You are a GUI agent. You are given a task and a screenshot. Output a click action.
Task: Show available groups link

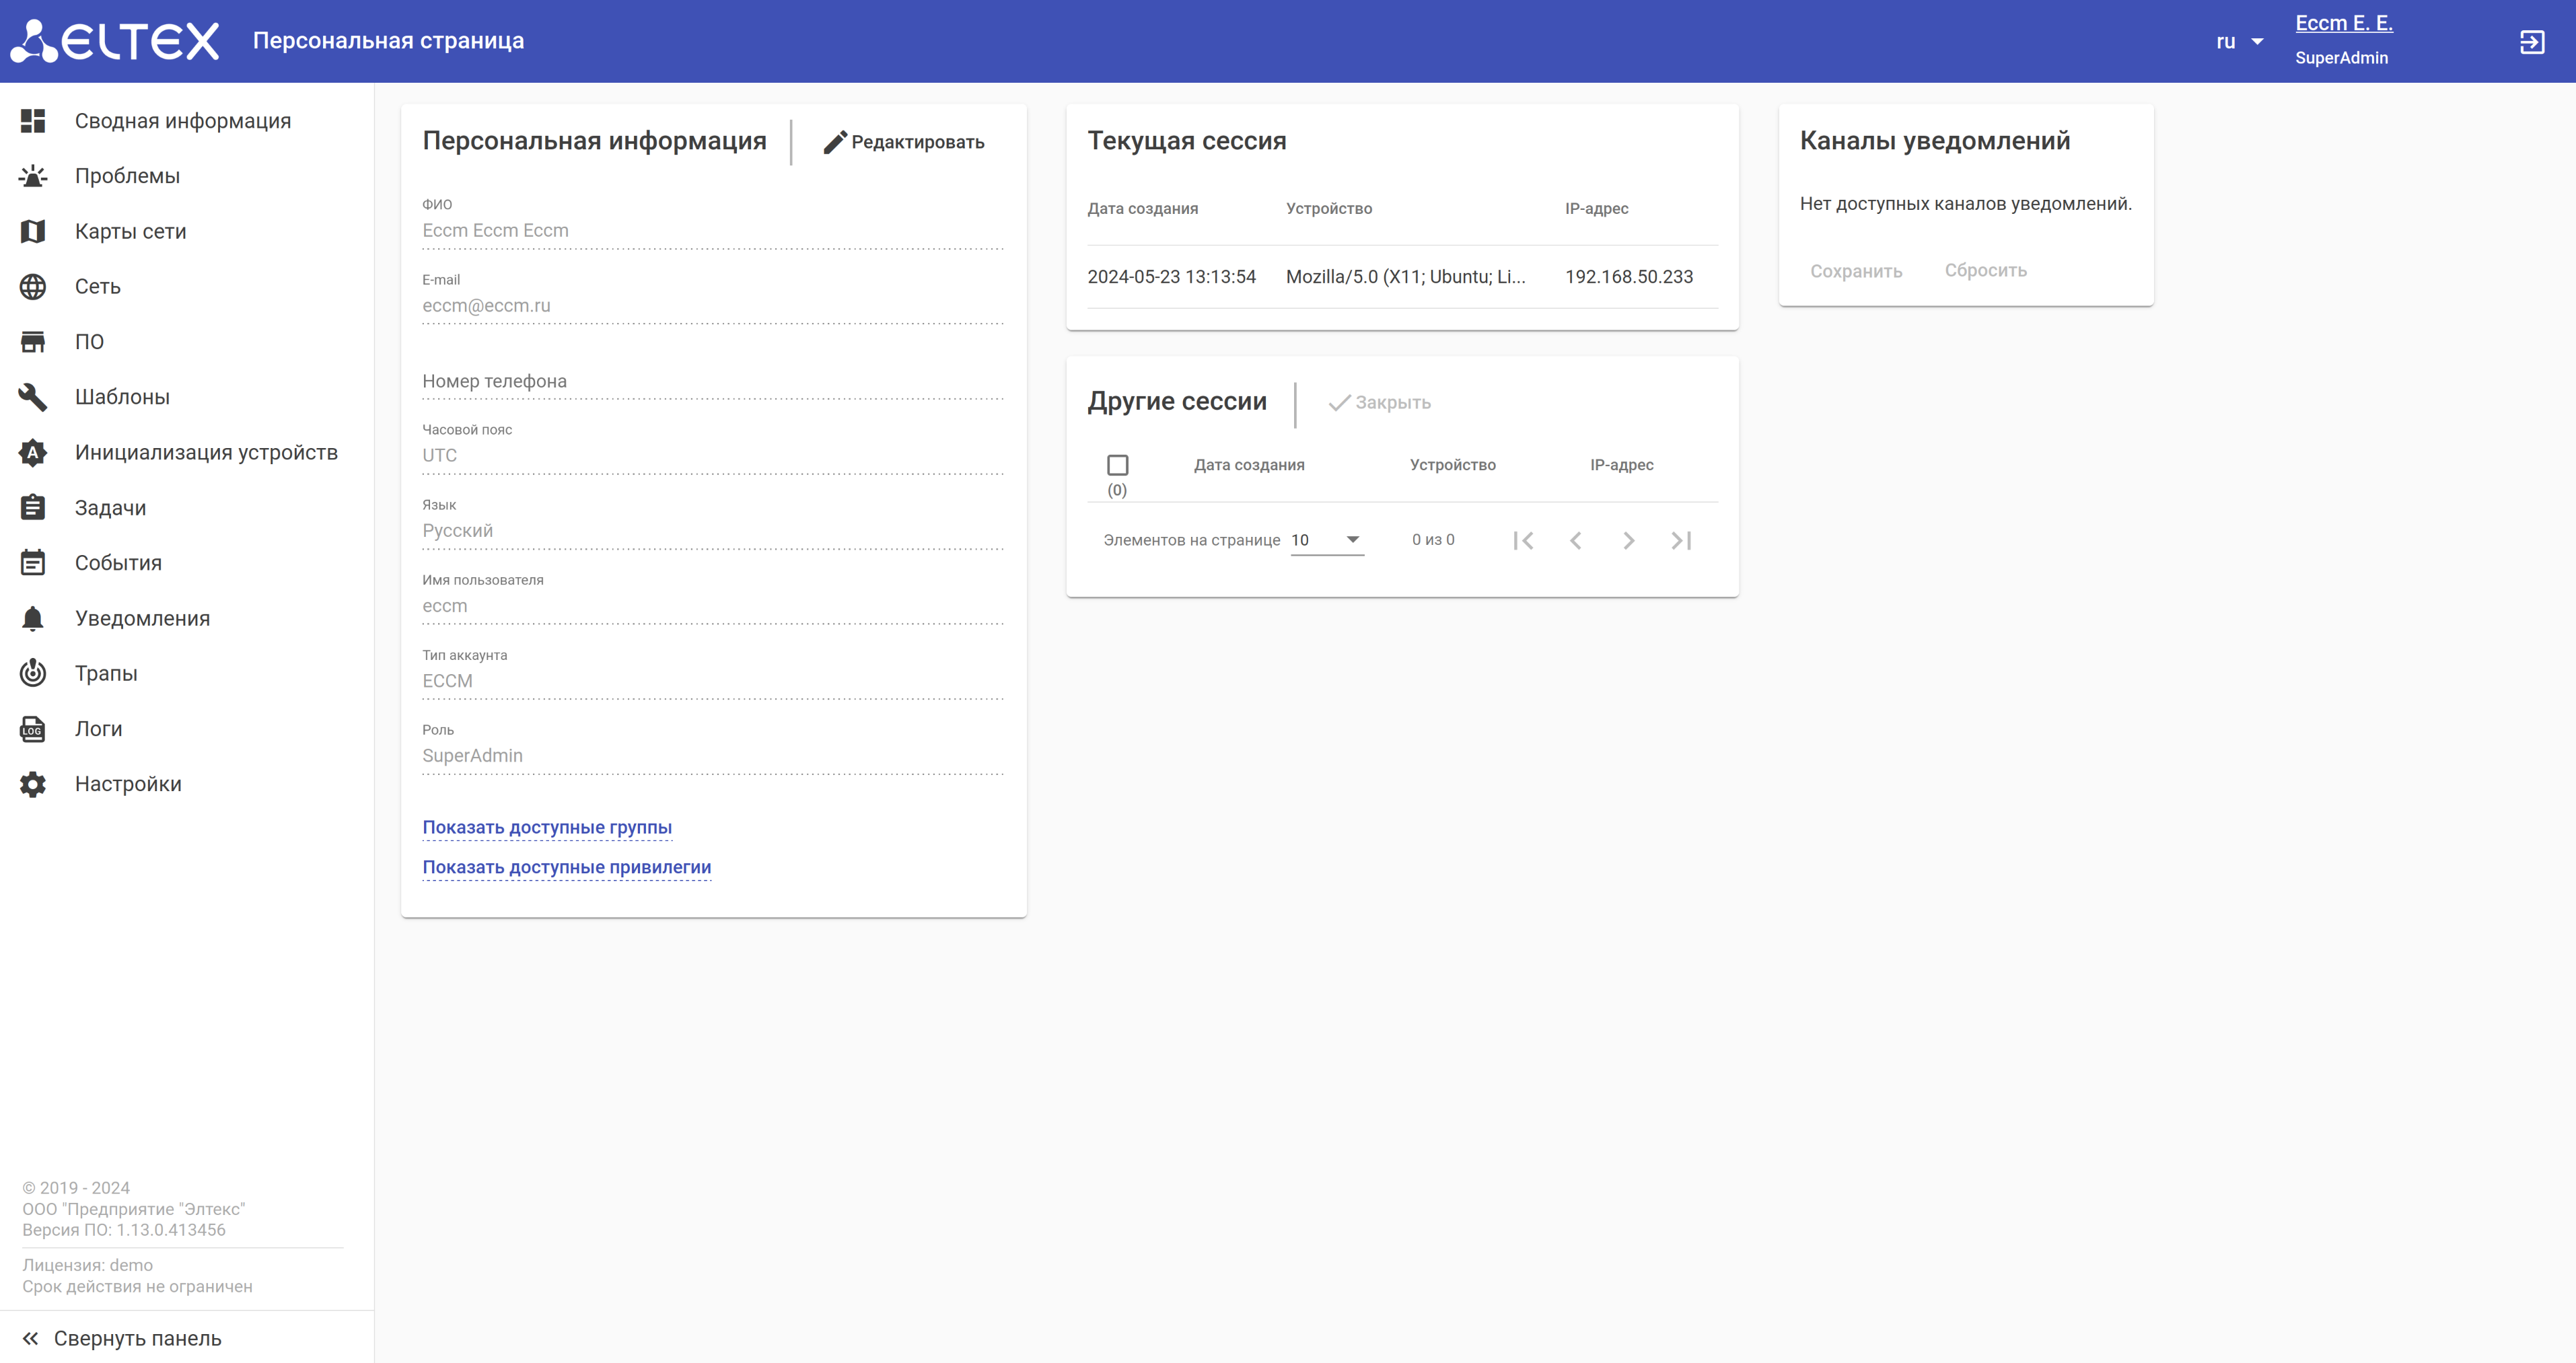tap(546, 827)
